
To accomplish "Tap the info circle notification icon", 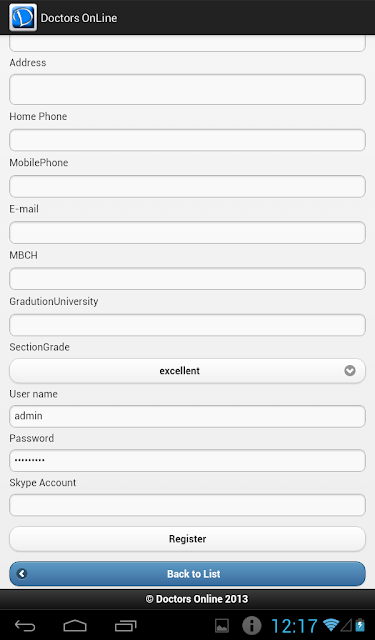I will pyautogui.click(x=252, y=625).
